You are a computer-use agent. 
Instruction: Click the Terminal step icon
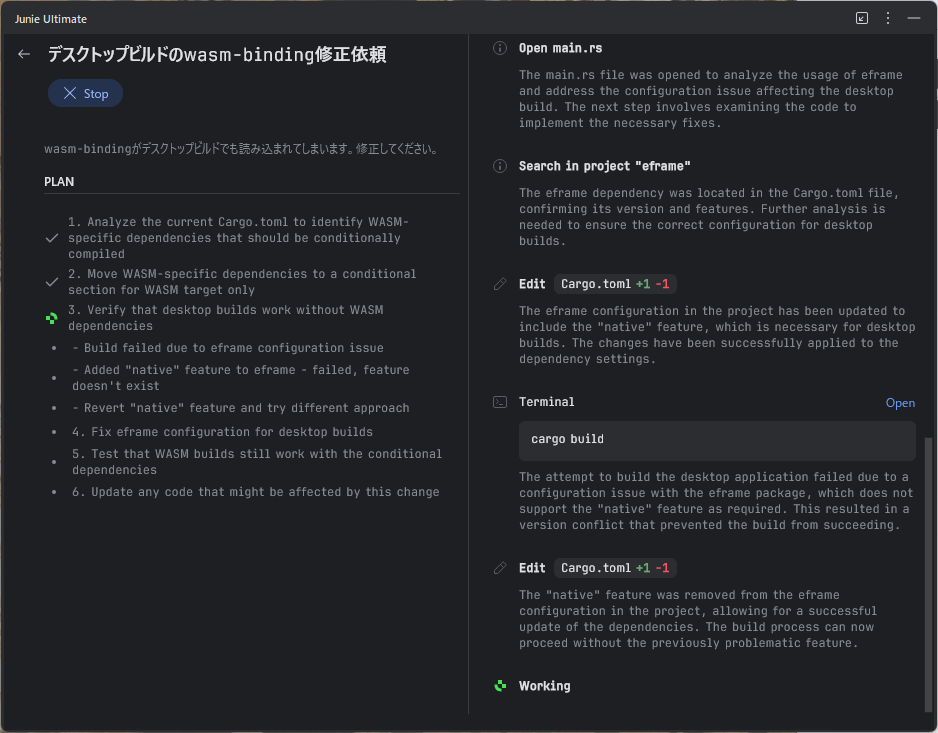[x=500, y=402]
